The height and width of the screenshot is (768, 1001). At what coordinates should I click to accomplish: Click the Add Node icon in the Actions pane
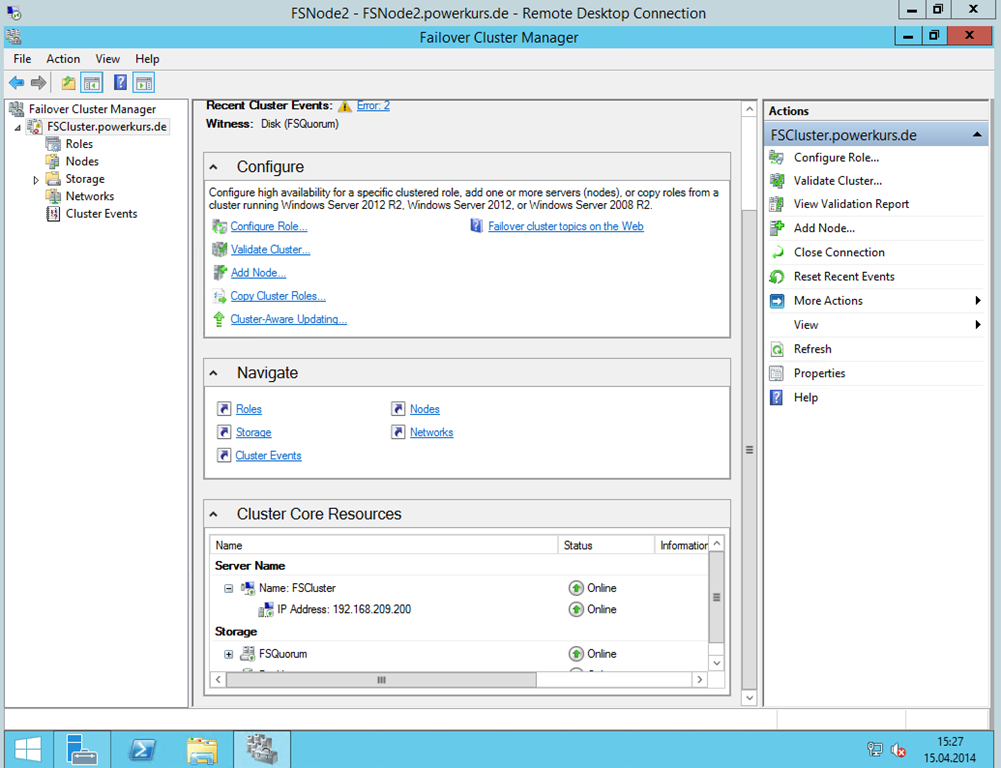(777, 228)
